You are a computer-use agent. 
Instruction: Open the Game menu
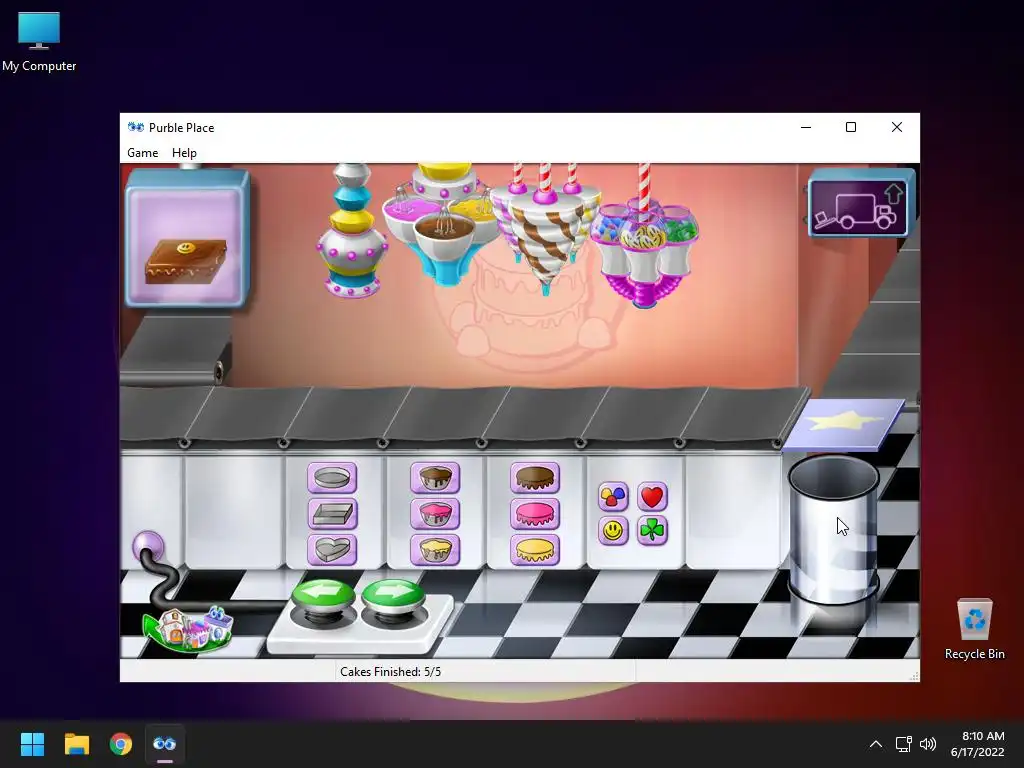point(142,153)
